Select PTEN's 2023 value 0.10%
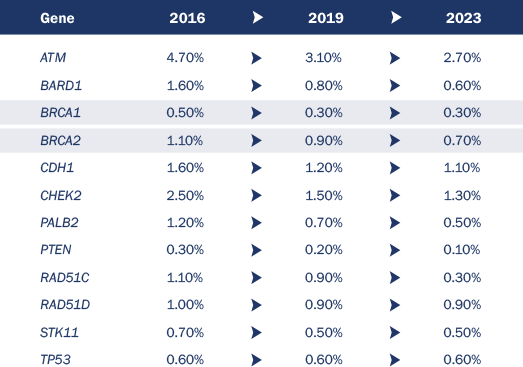Image resolution: width=523 pixels, height=367 pixels. pos(462,250)
